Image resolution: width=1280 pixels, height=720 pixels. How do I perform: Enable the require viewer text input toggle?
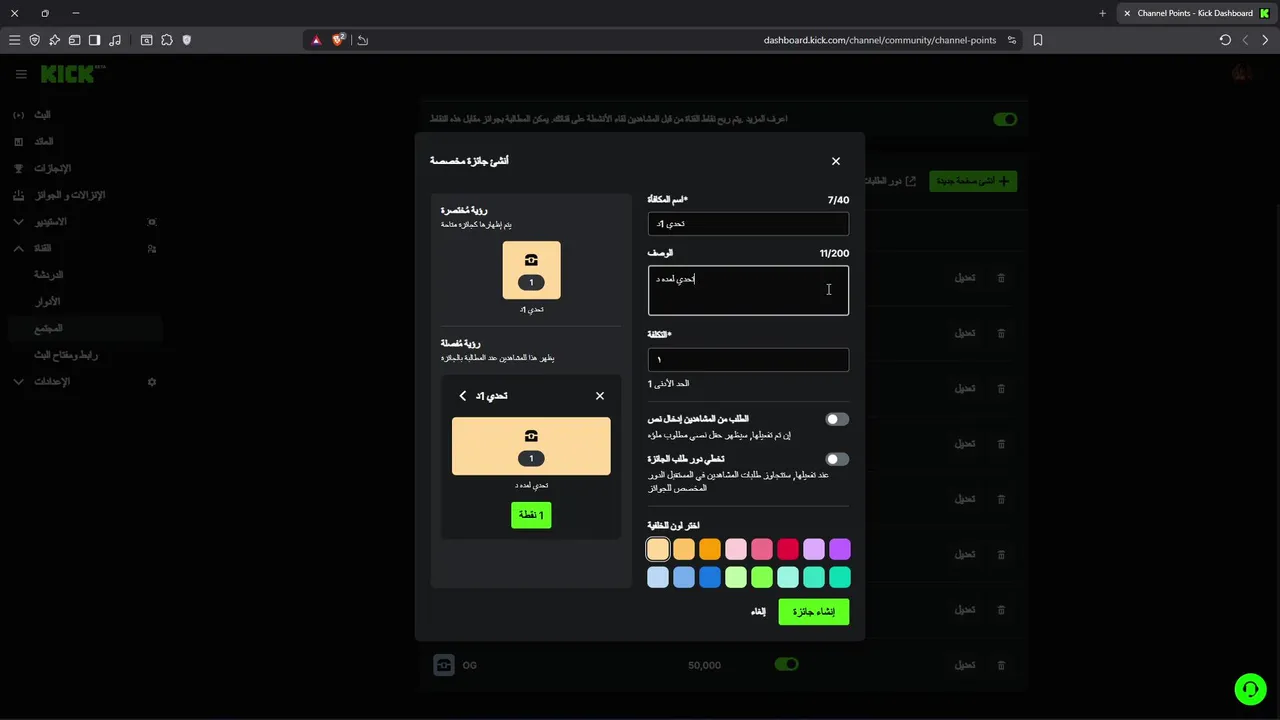[837, 420]
